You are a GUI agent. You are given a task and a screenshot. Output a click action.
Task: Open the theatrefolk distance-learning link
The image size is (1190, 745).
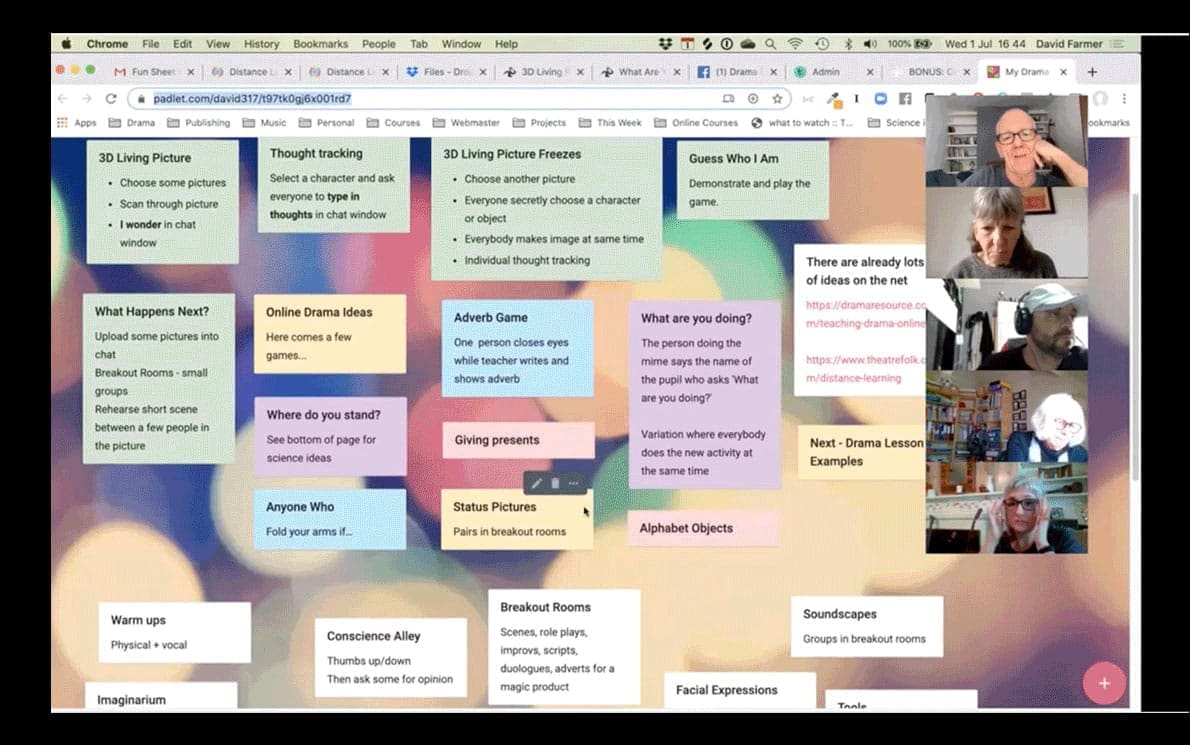click(x=866, y=369)
